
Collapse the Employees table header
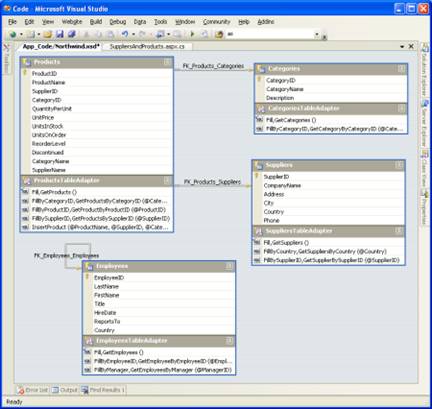pos(229,266)
